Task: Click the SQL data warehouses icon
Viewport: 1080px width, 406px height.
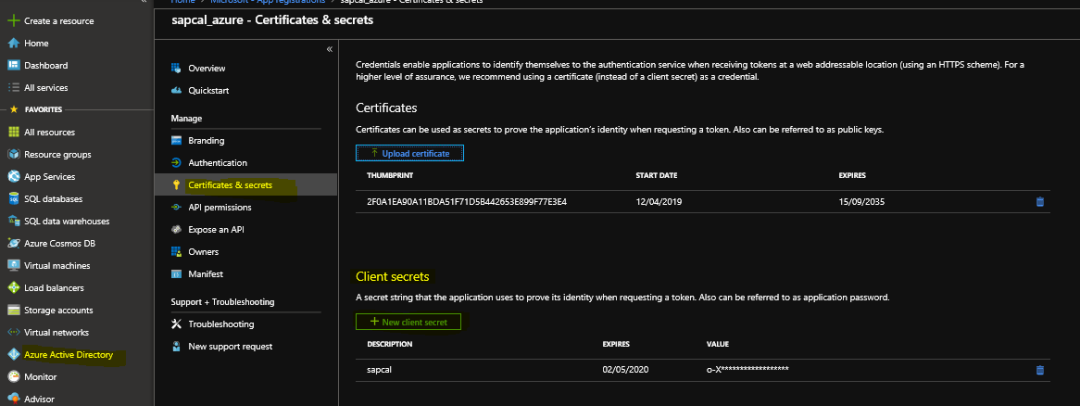Action: 12,221
